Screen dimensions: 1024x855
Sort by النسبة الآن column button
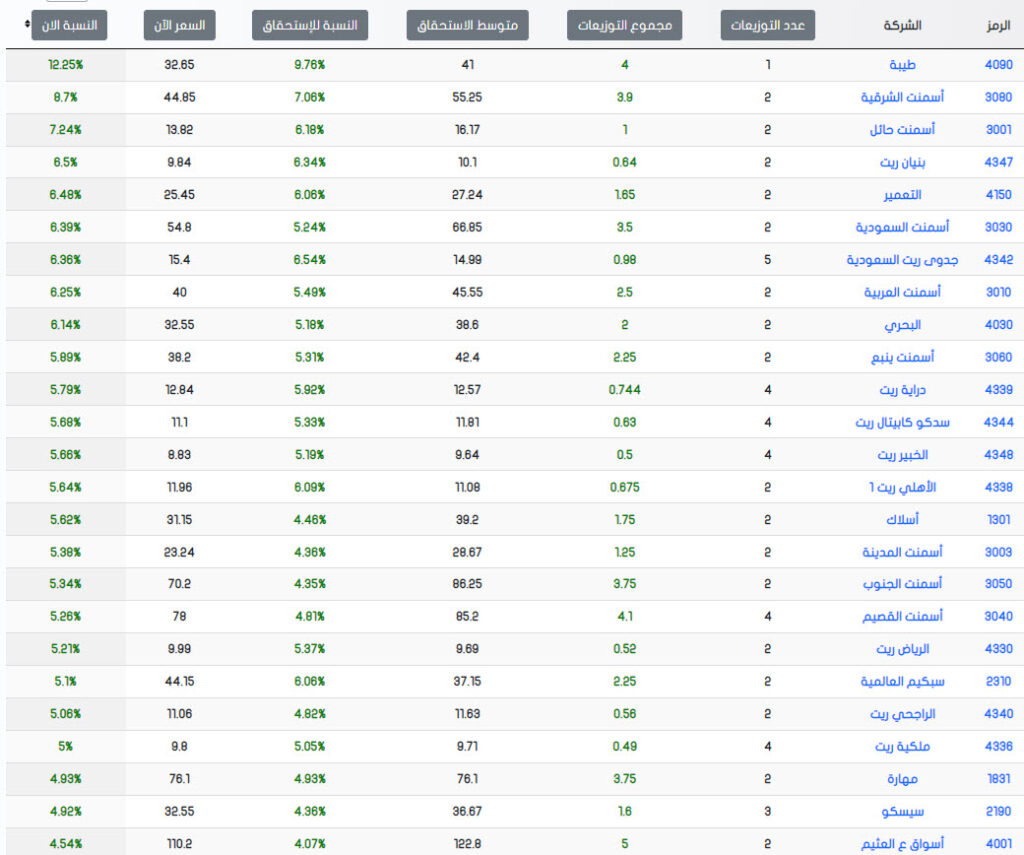(x=69, y=25)
